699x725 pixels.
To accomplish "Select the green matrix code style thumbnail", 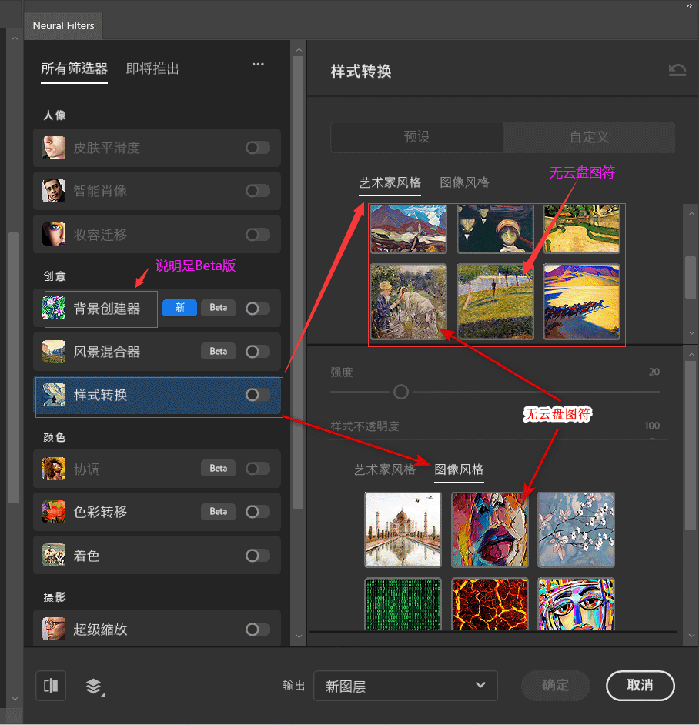I will point(403,603).
